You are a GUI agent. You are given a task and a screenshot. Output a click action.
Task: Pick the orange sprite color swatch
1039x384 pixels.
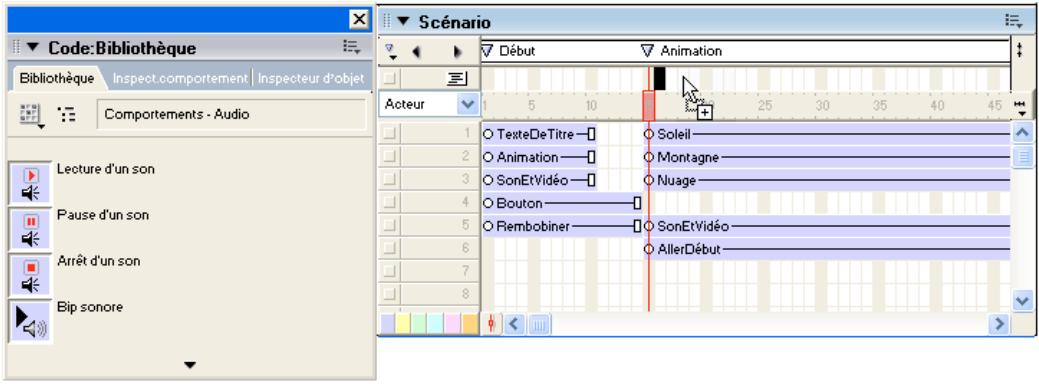pos(470,324)
